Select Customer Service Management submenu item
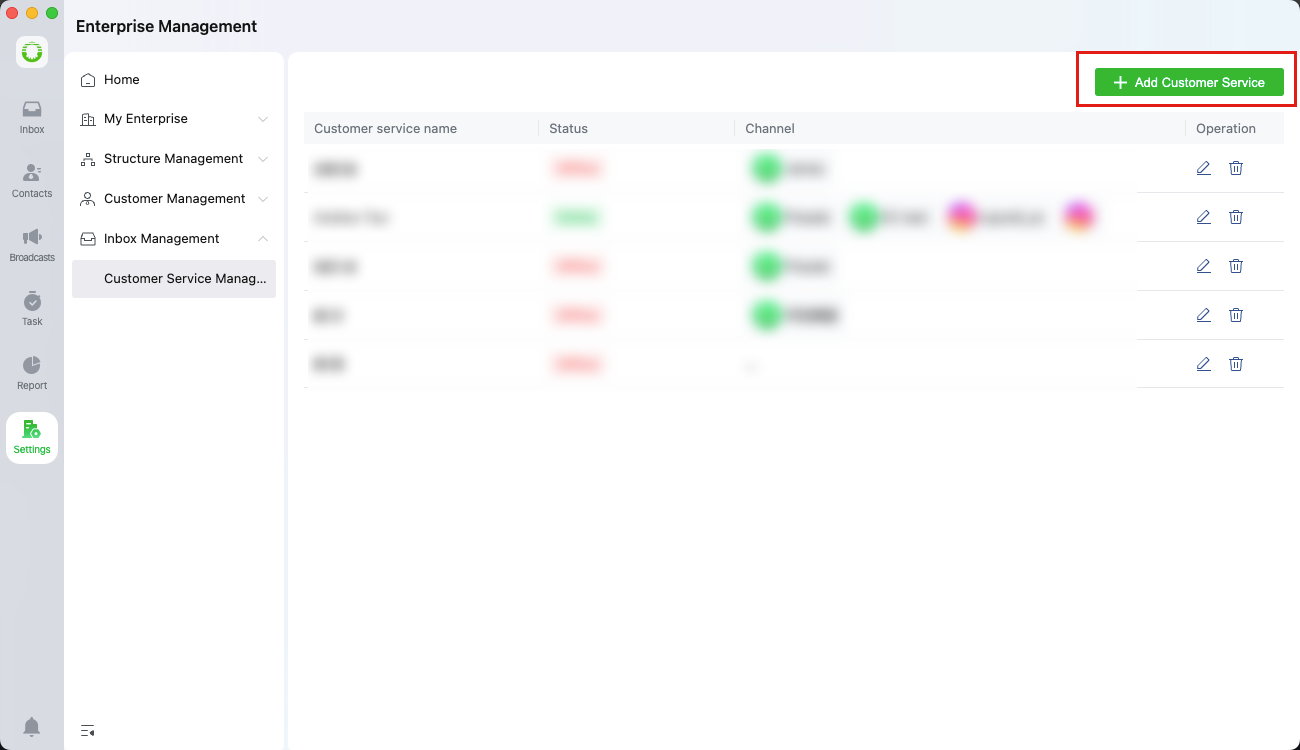1300x750 pixels. pyautogui.click(x=174, y=279)
